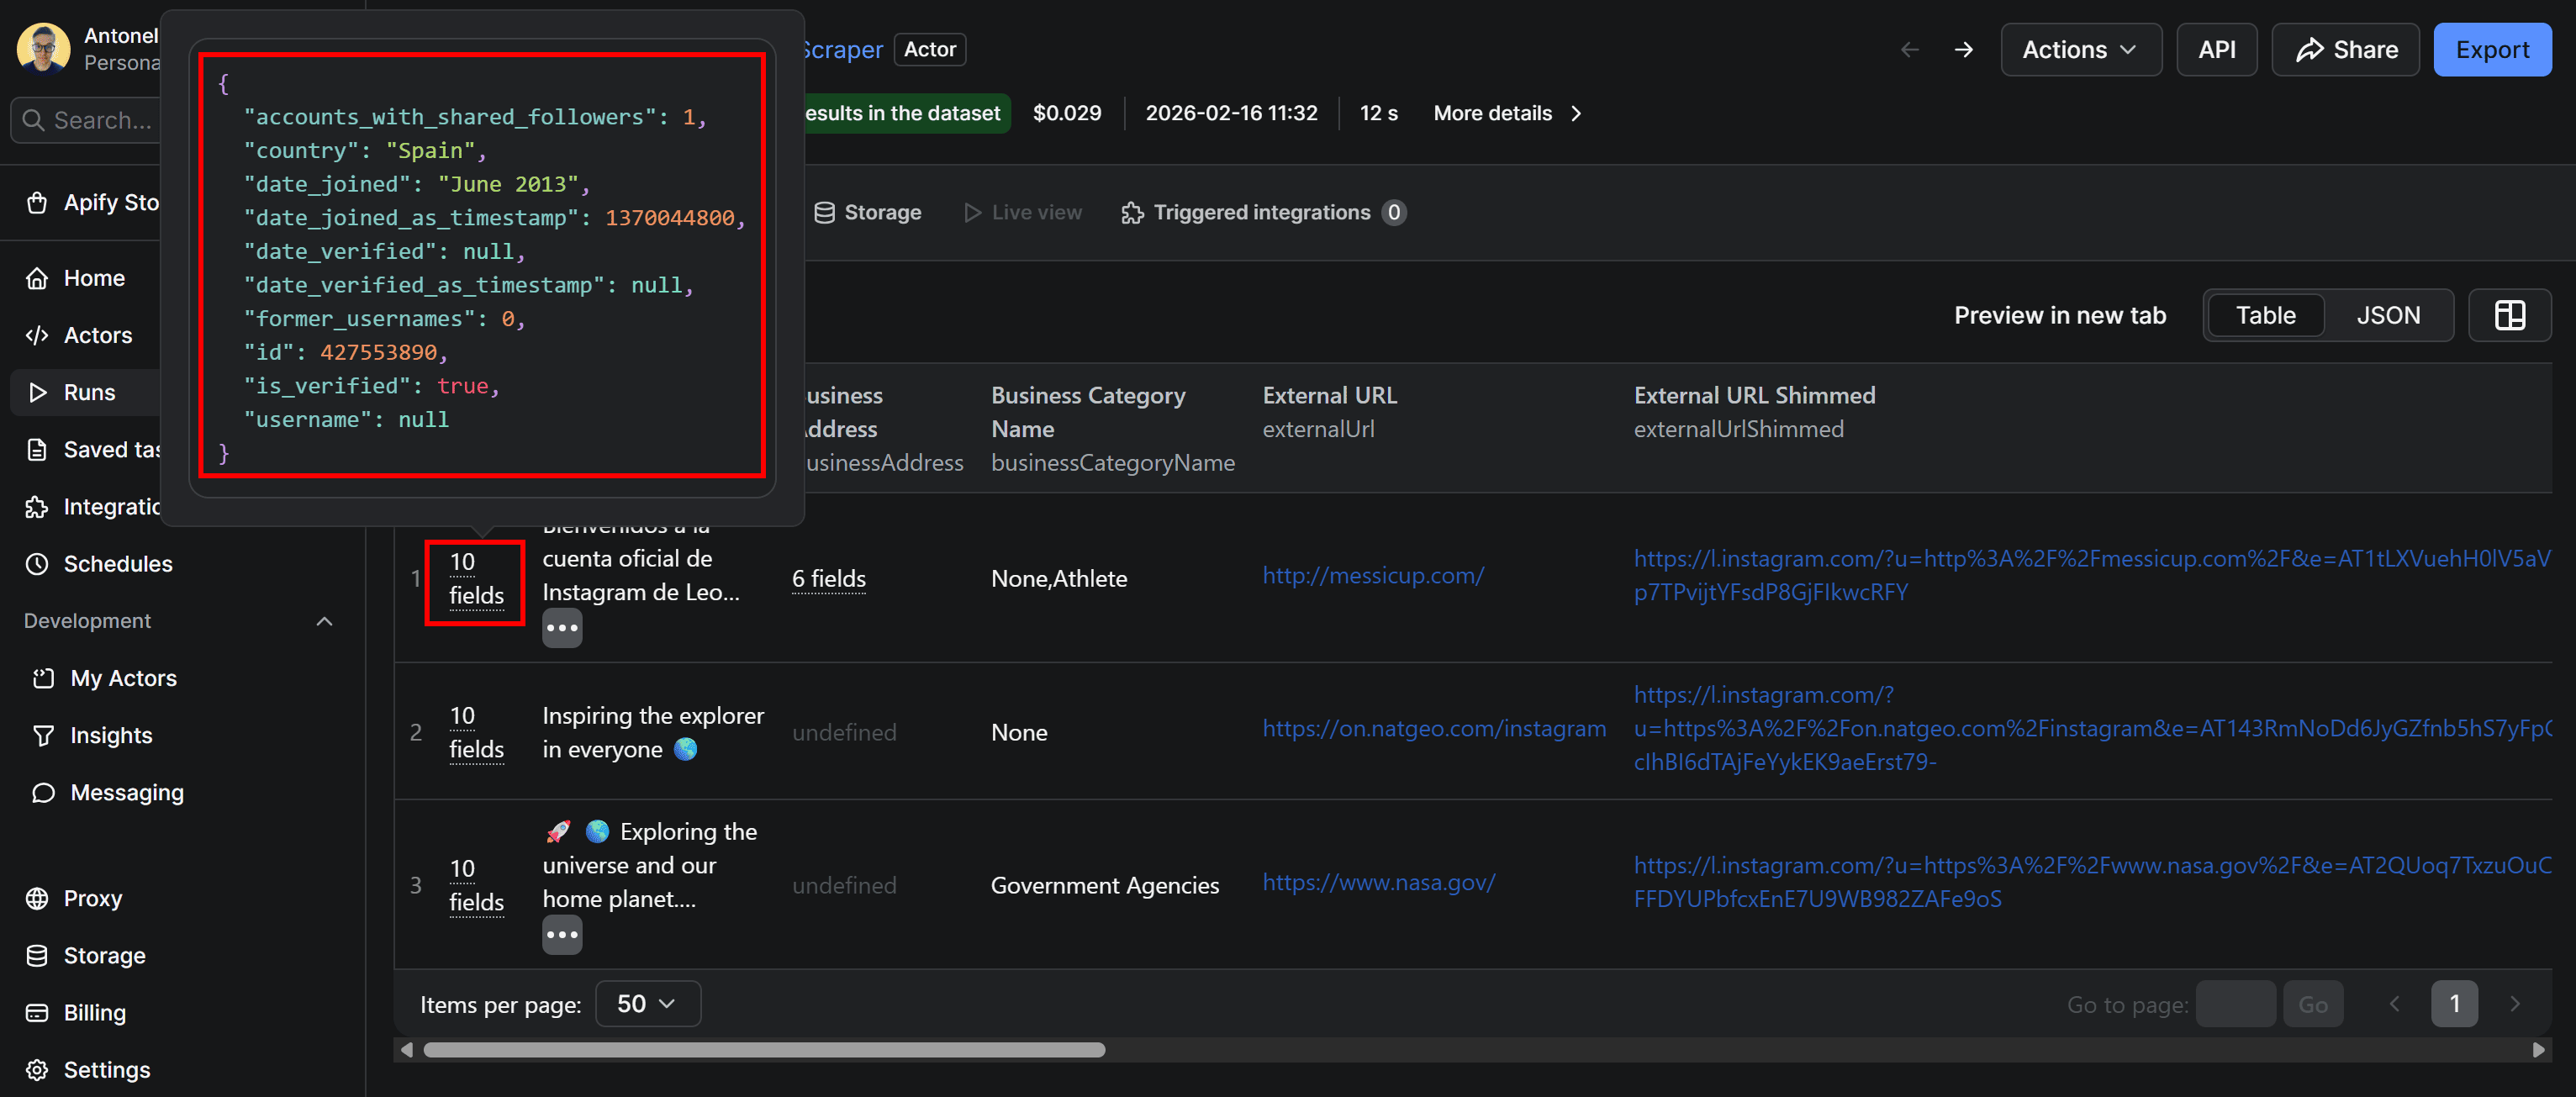The width and height of the screenshot is (2576, 1097).
Task: Navigate forward with the right arrow icon
Action: pos(1963,50)
